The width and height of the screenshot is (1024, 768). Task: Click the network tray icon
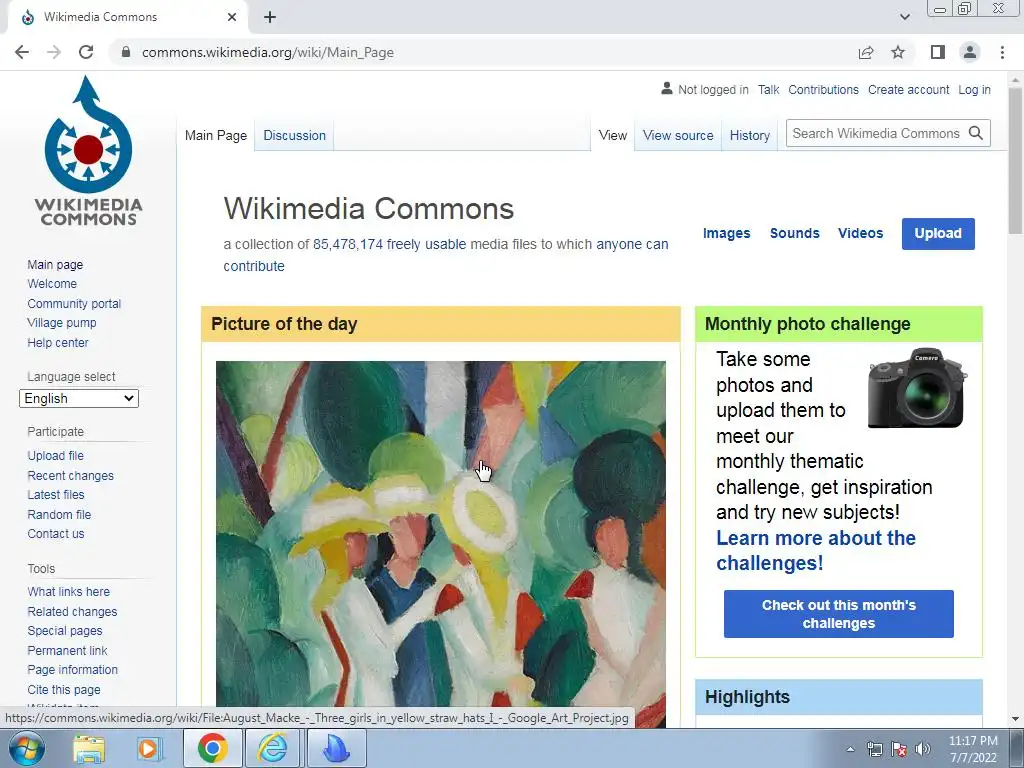point(874,749)
